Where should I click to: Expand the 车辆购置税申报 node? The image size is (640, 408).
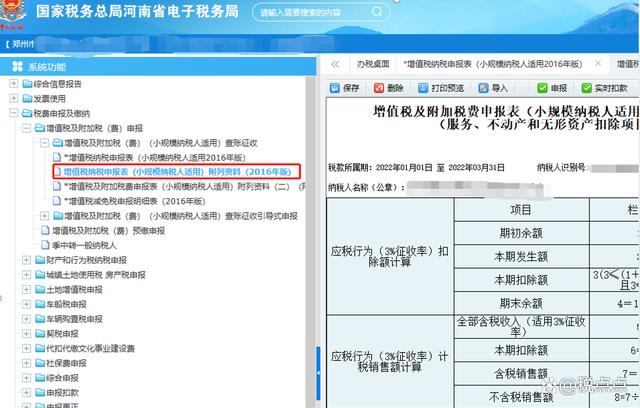(26, 319)
